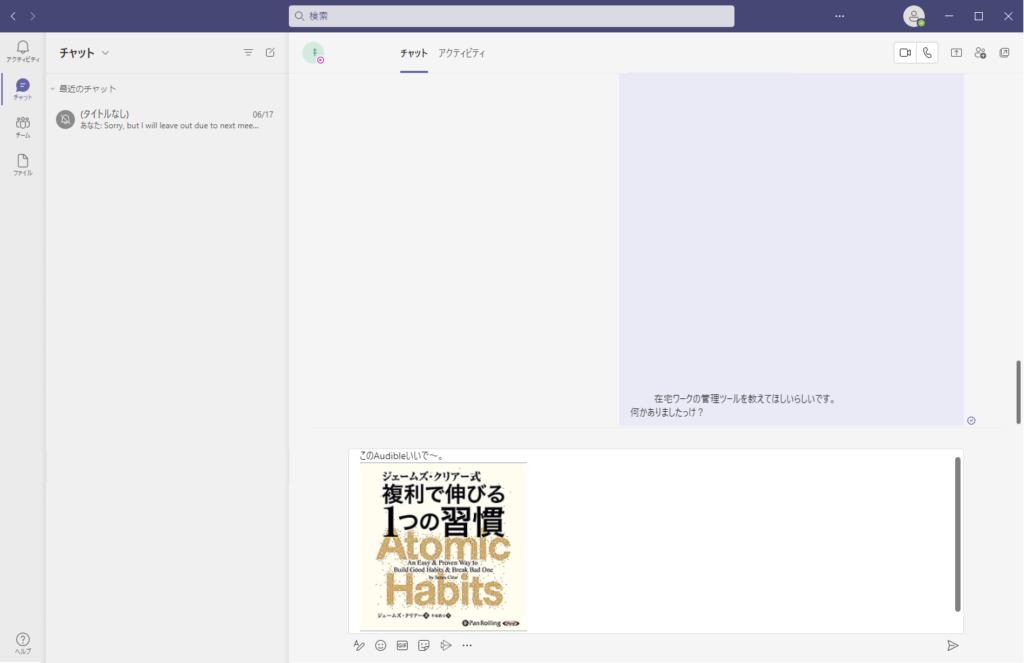Go back with the left arrow
Viewport: 1024px width, 663px height.
13,16
